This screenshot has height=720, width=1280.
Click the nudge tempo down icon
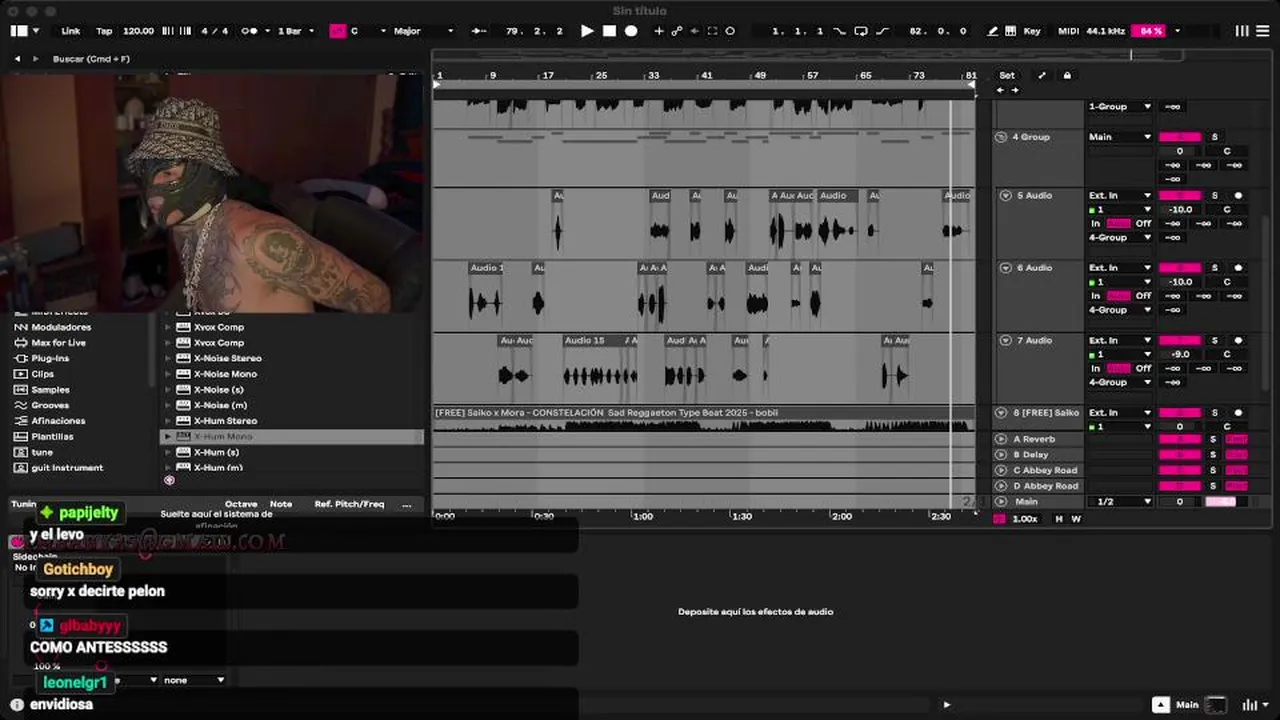[x=168, y=31]
